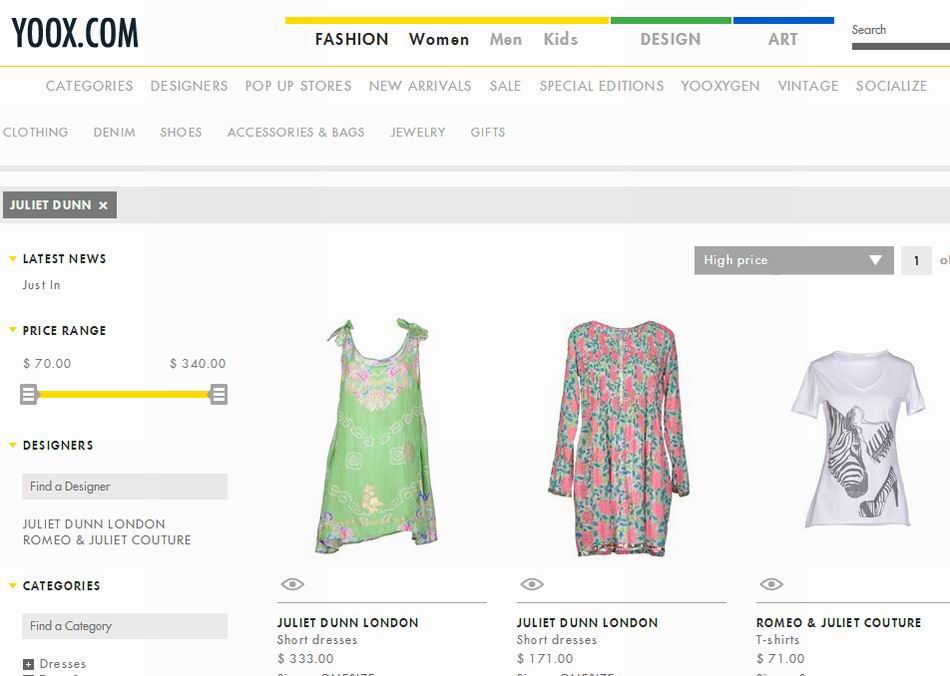Filter by JULIET DUNN LONDON designer
This screenshot has height=676, width=950.
94,524
